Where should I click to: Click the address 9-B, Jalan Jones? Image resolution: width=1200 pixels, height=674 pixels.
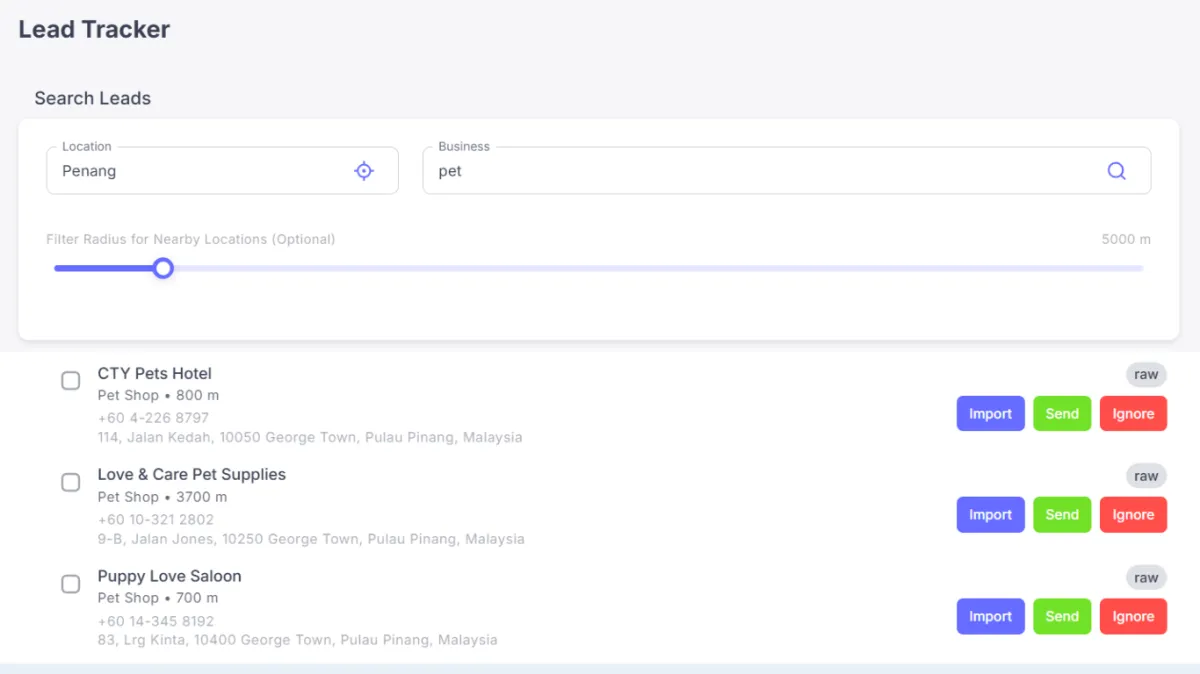[311, 539]
